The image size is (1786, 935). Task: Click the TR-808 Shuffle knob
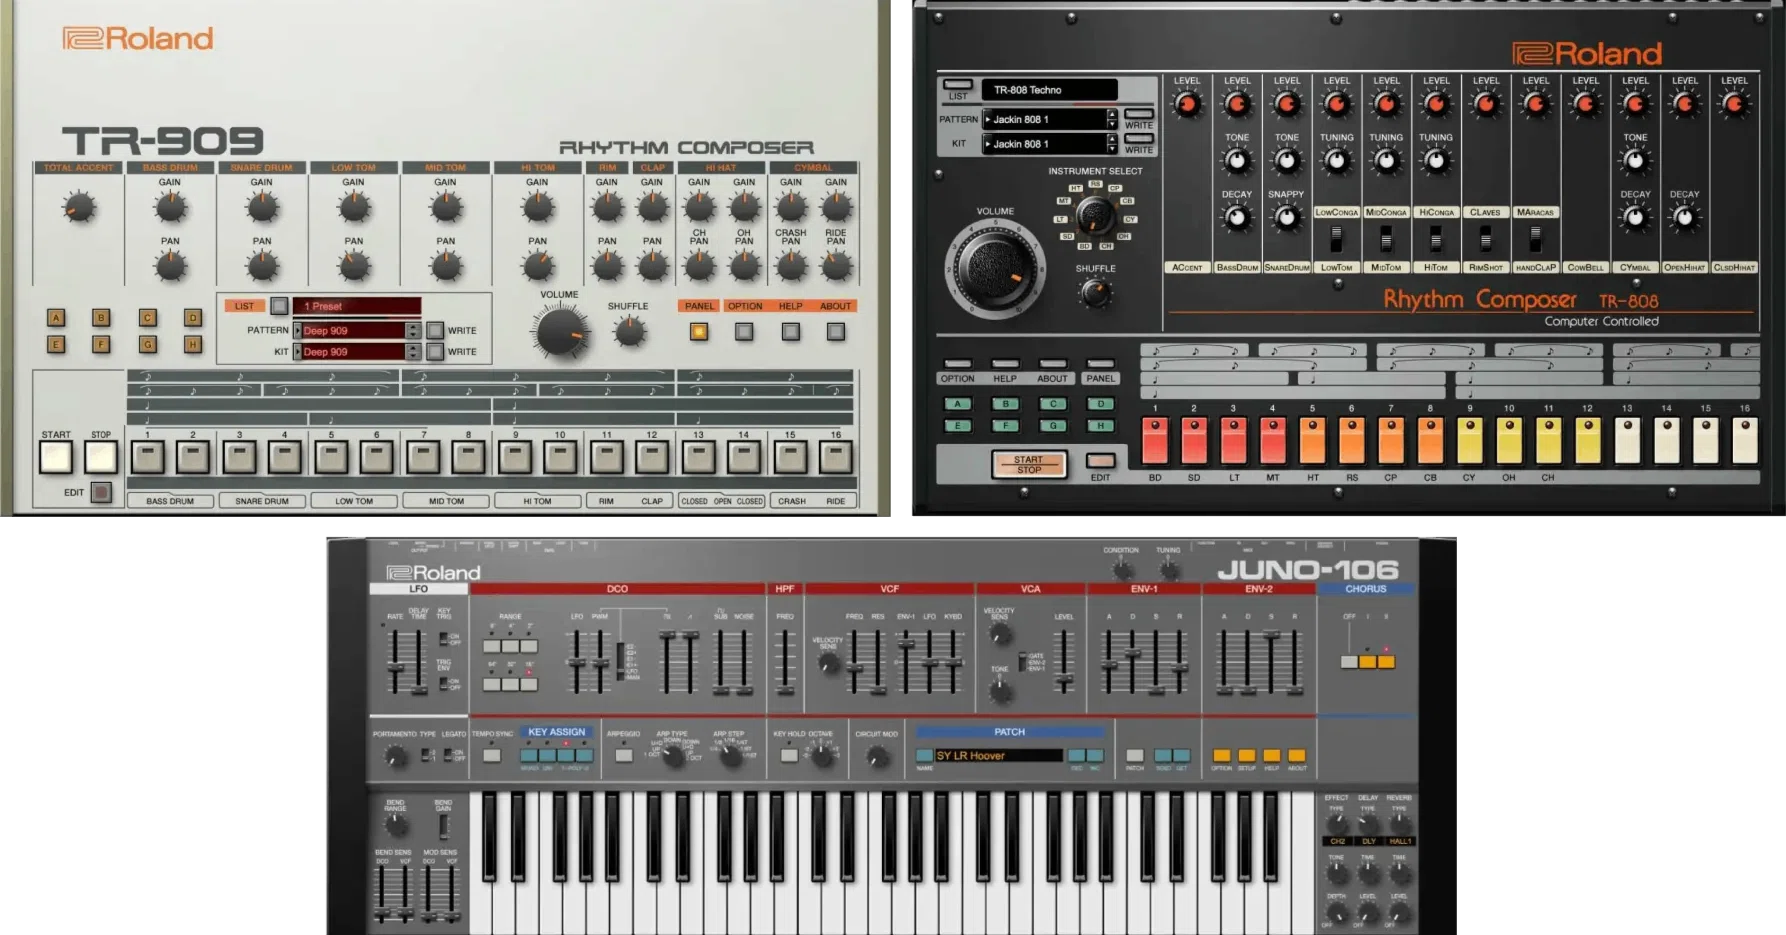tap(1095, 292)
